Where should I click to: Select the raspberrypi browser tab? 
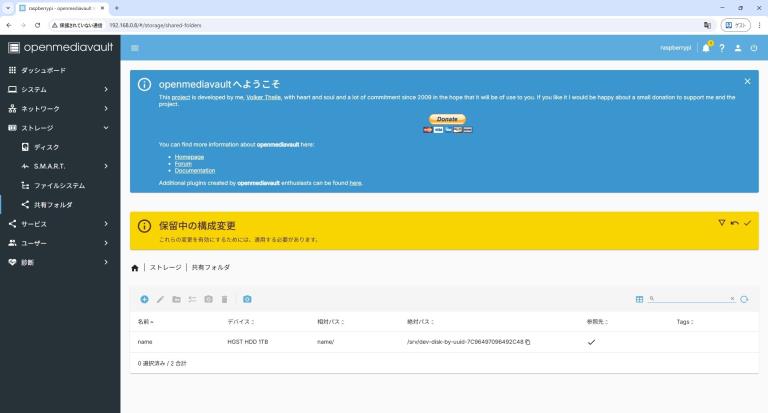(61, 8)
